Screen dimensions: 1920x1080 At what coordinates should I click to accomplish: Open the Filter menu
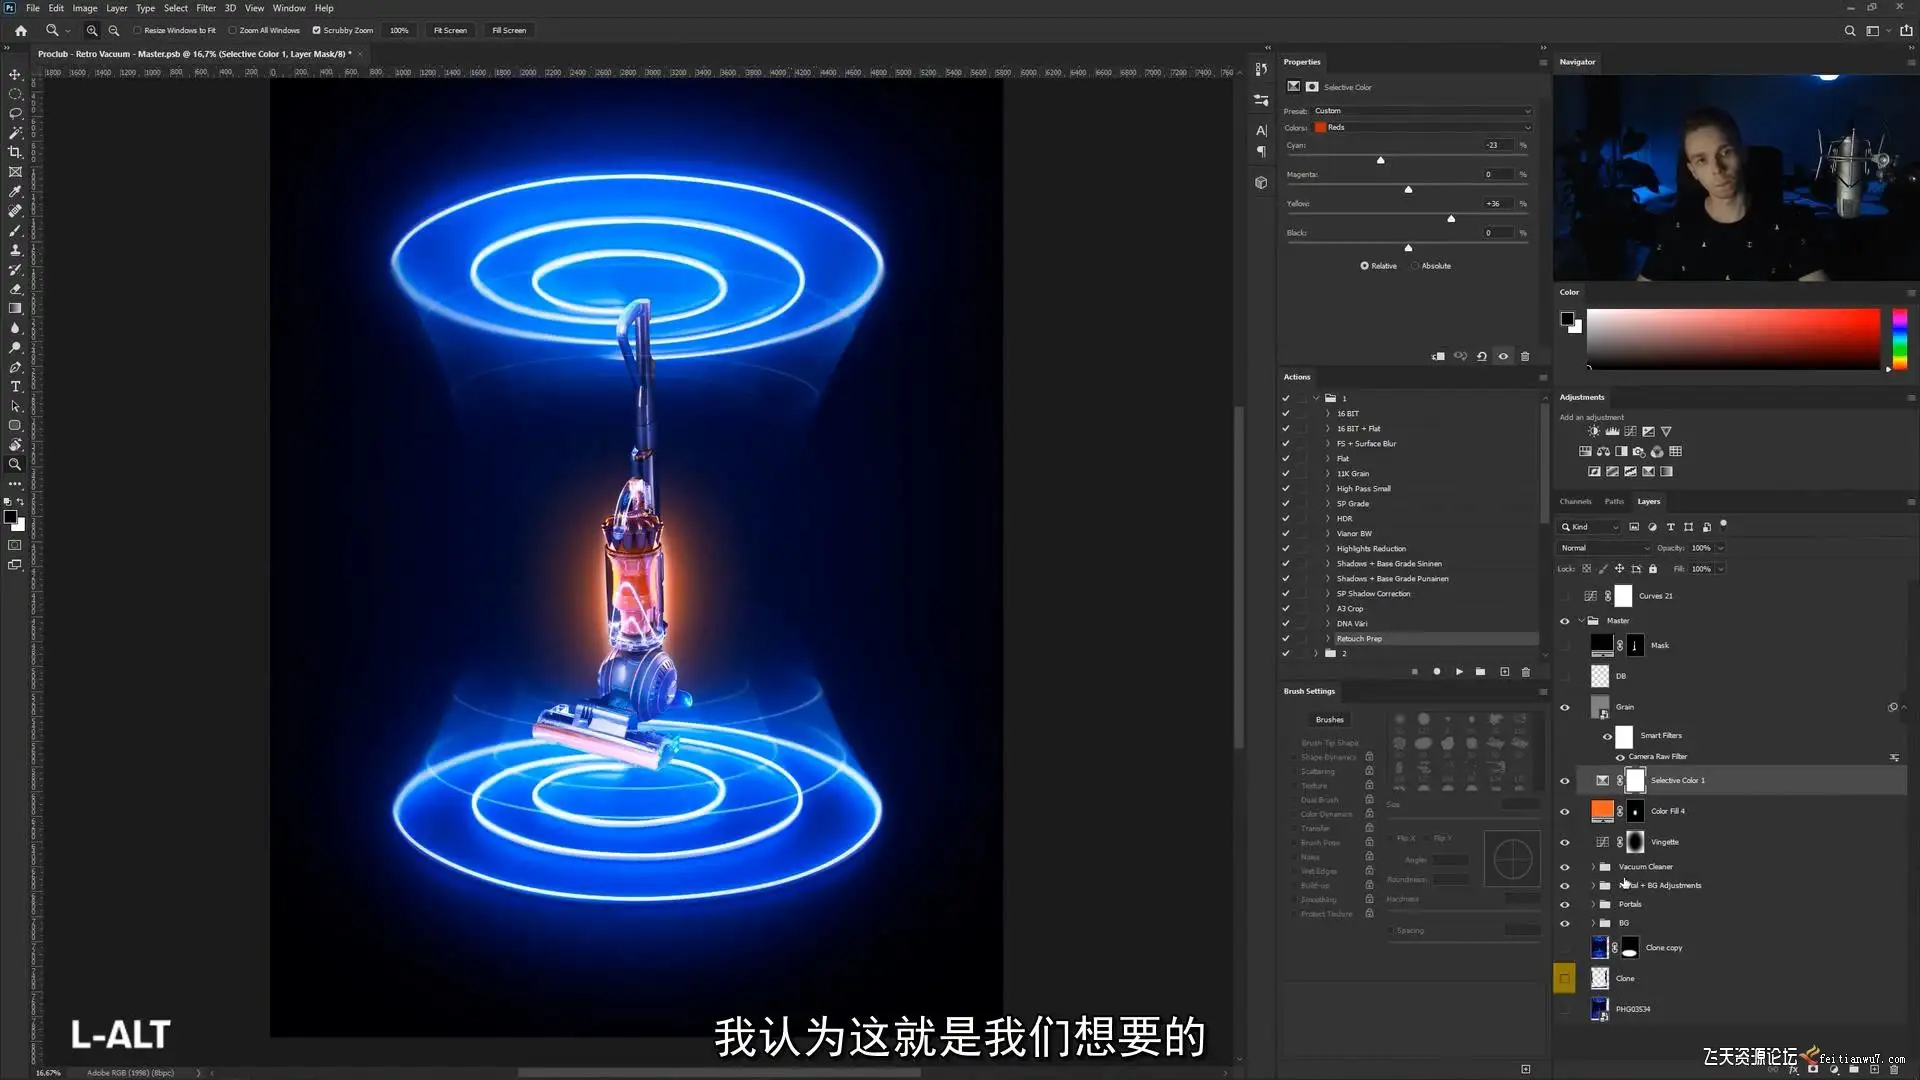205,8
